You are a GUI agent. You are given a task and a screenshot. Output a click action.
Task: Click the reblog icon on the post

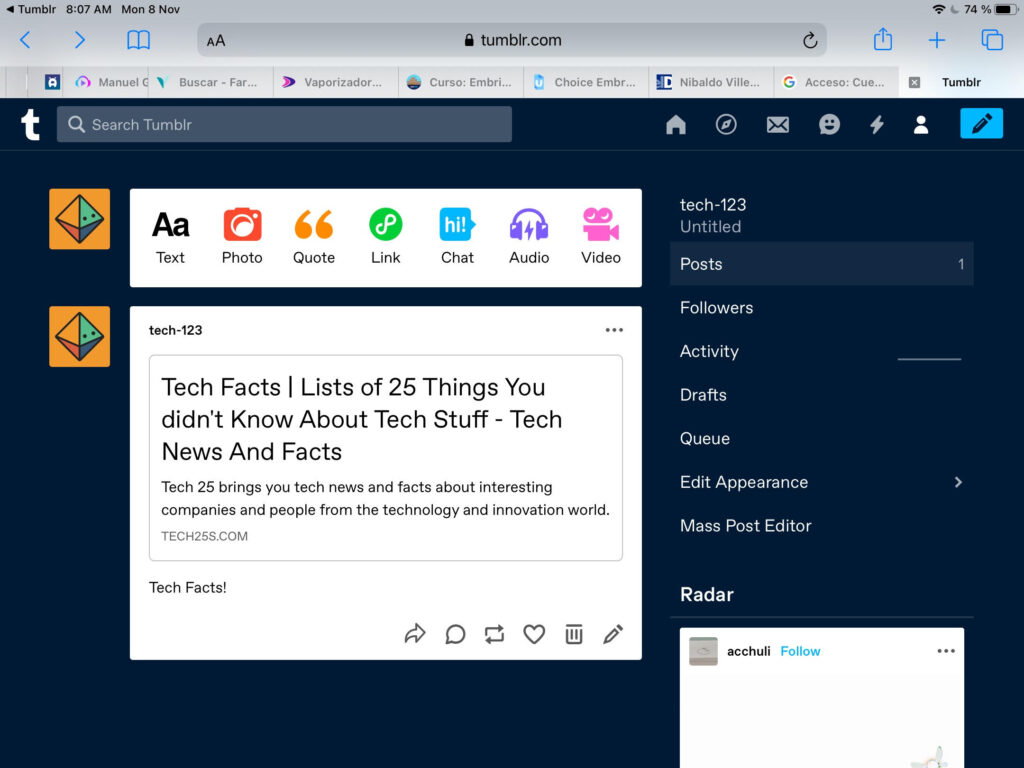(494, 634)
